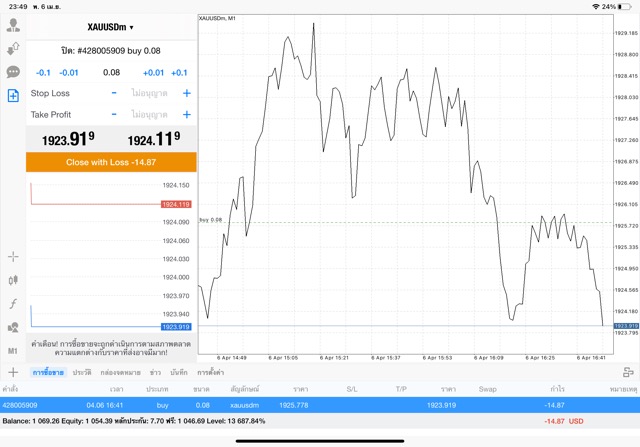This screenshot has height=447, width=640.
Task: Open the chat messages icon
Action: tap(13, 72)
